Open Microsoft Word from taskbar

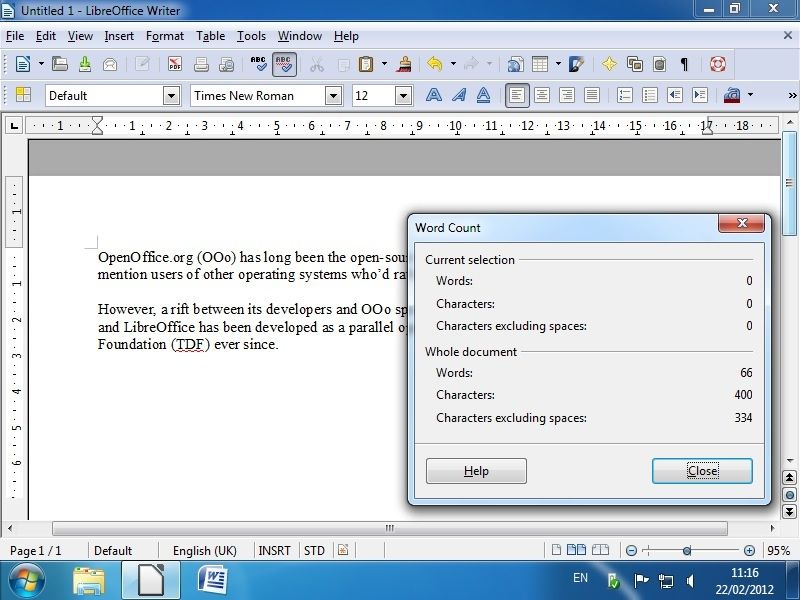213,580
